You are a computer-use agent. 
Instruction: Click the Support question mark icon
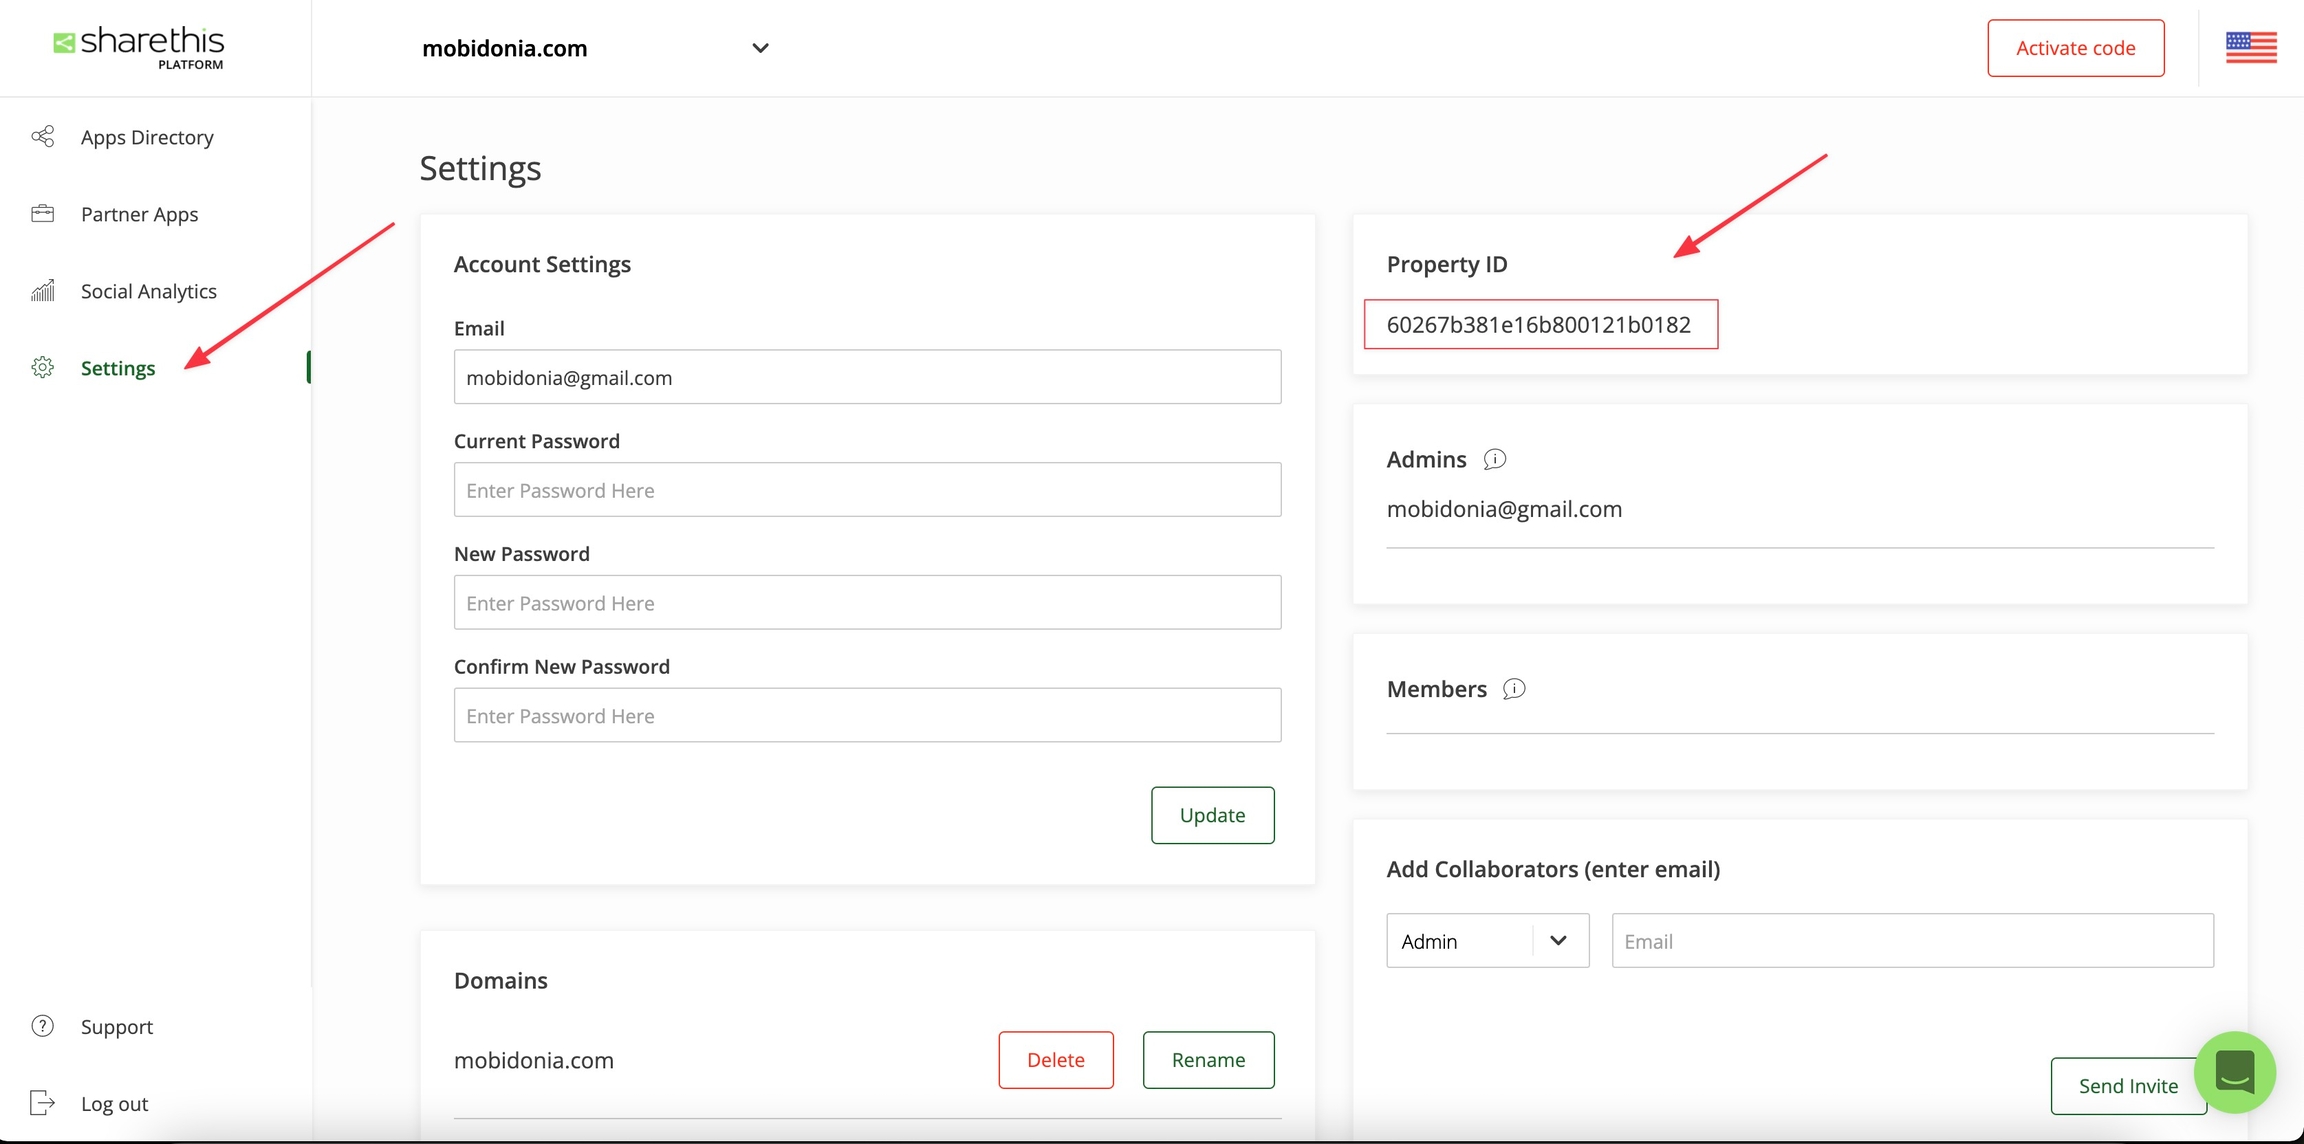click(x=42, y=1026)
